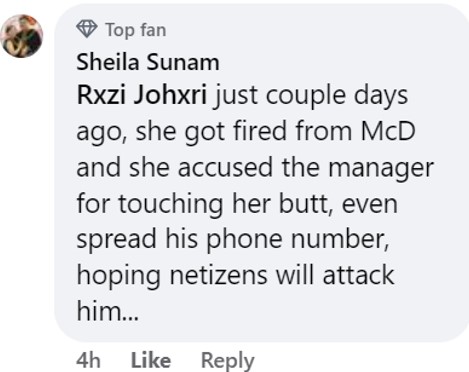The width and height of the screenshot is (469, 372).
Task: Click the word 'netizens' in the comment
Action: pyautogui.click(x=219, y=275)
